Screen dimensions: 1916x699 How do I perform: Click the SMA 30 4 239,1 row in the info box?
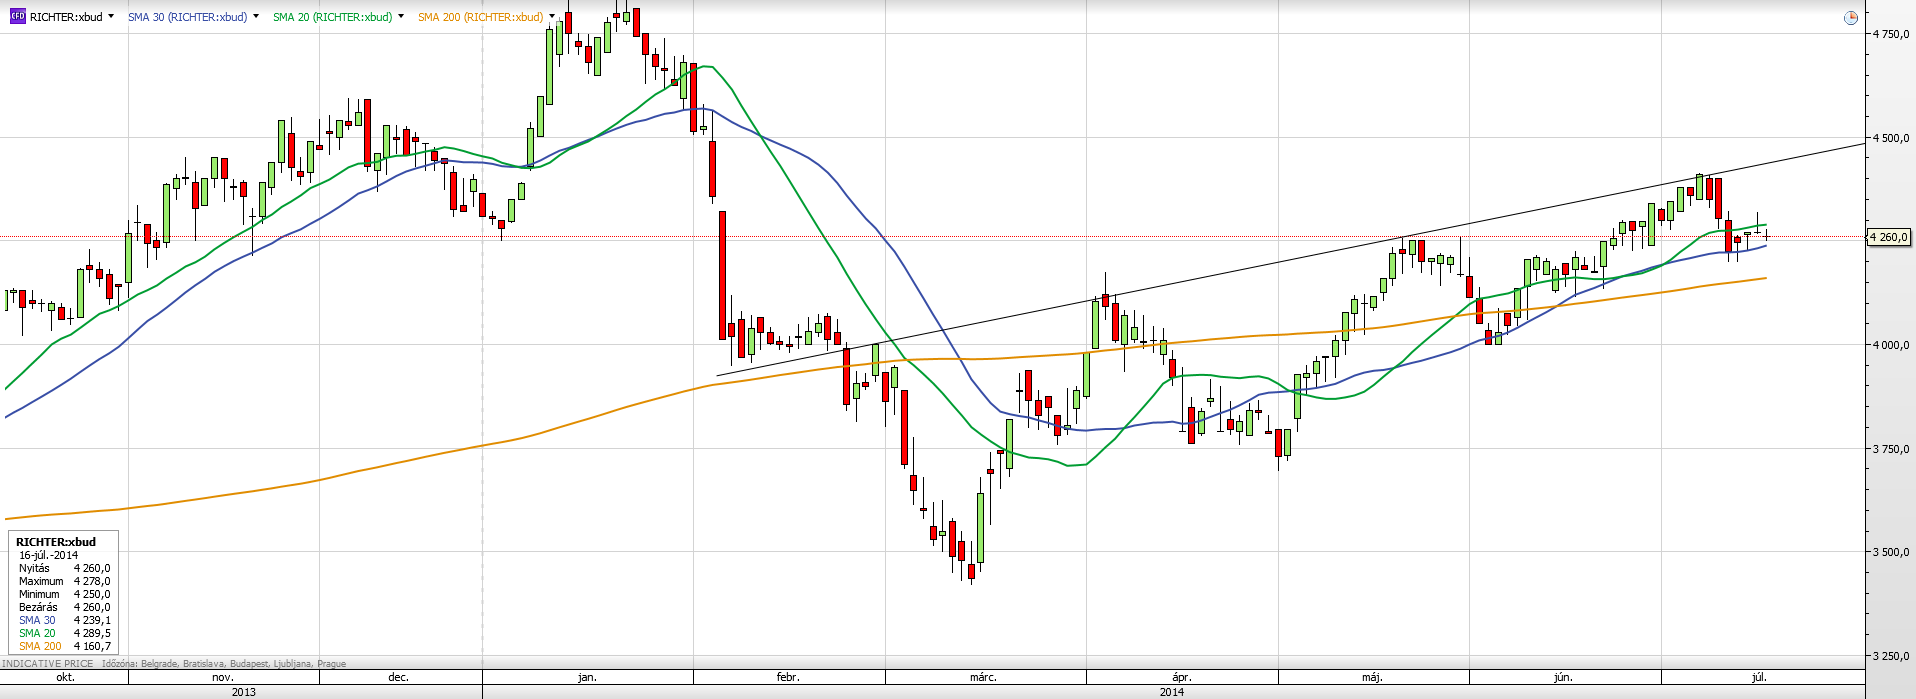(65, 620)
